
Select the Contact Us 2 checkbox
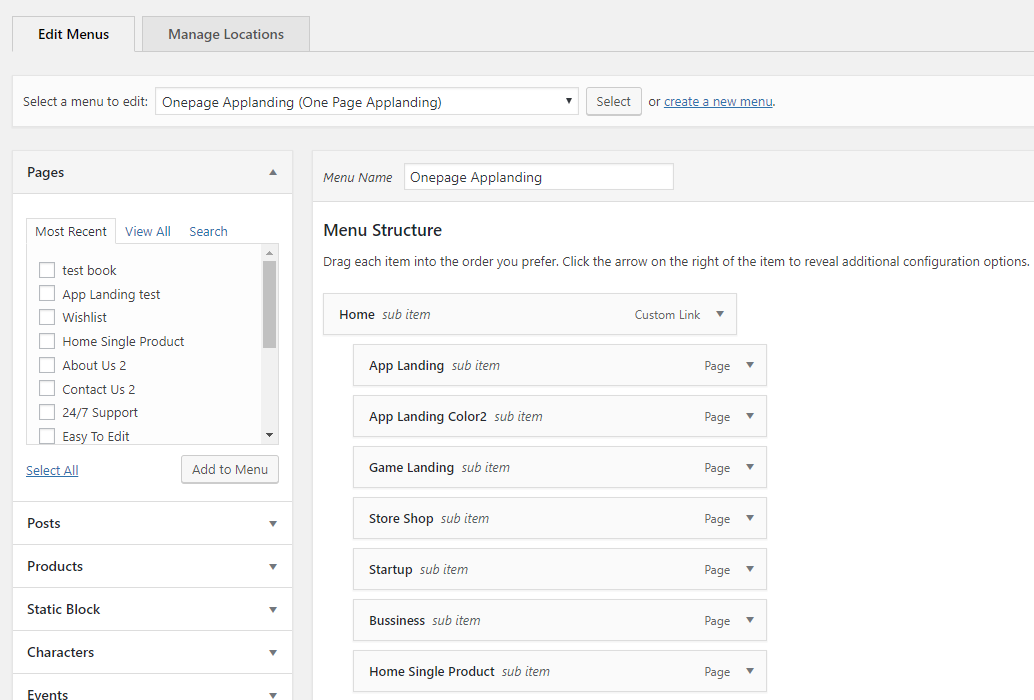pos(47,389)
